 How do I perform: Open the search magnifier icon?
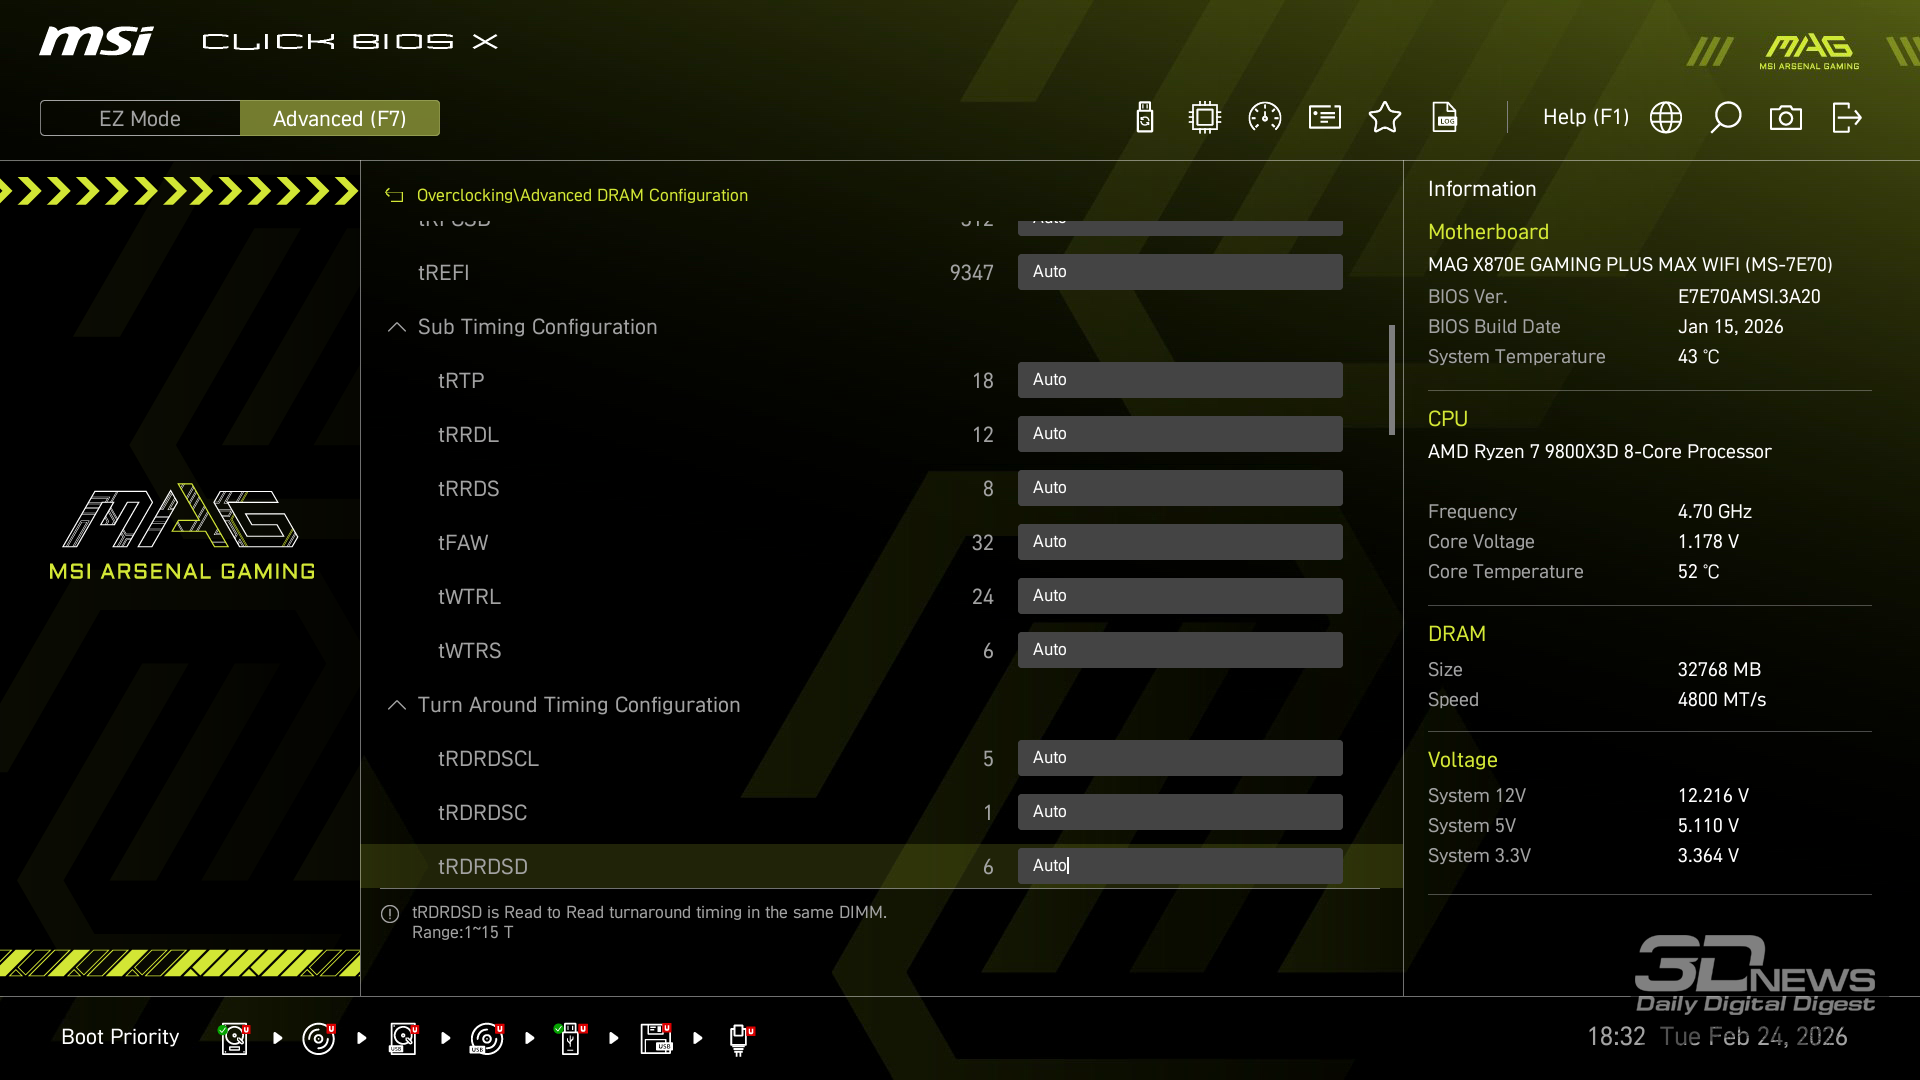[x=1726, y=118]
